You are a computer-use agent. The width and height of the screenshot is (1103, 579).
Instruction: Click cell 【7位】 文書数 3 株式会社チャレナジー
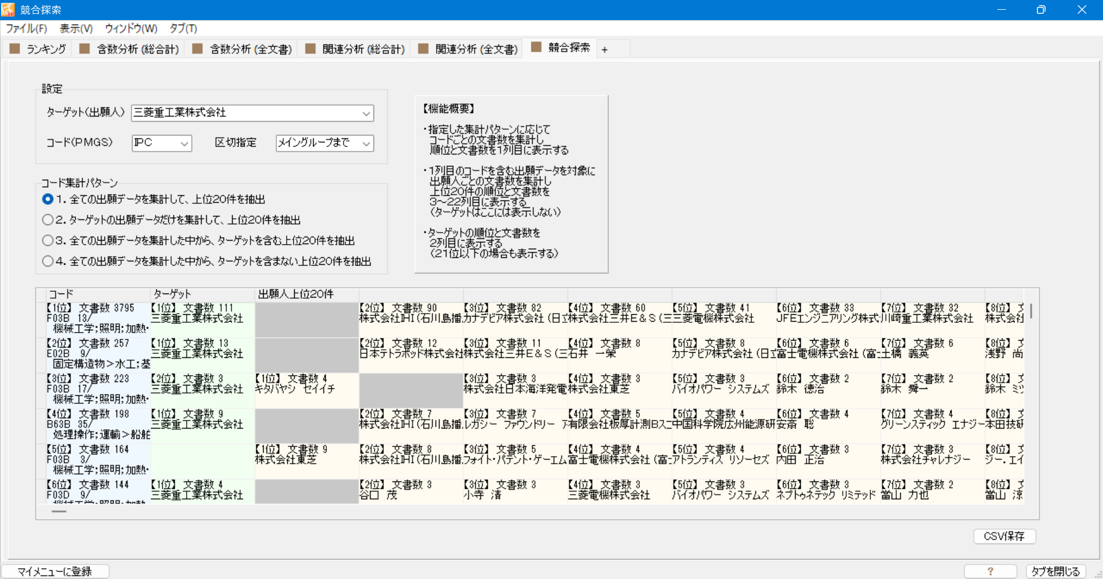coord(931,460)
